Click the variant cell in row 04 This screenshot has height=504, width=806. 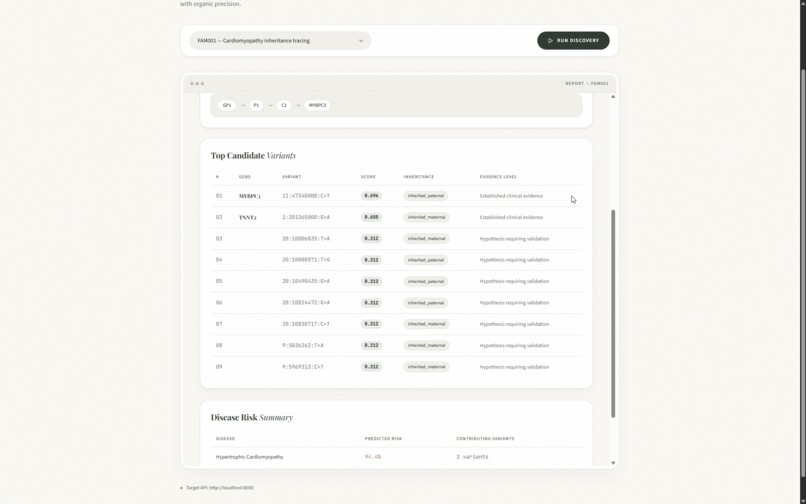(306, 260)
